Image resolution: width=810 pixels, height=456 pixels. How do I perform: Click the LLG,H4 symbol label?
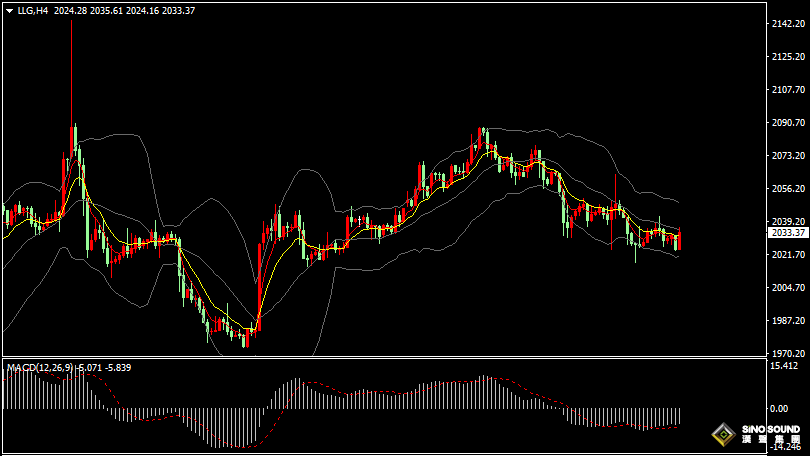click(x=33, y=10)
